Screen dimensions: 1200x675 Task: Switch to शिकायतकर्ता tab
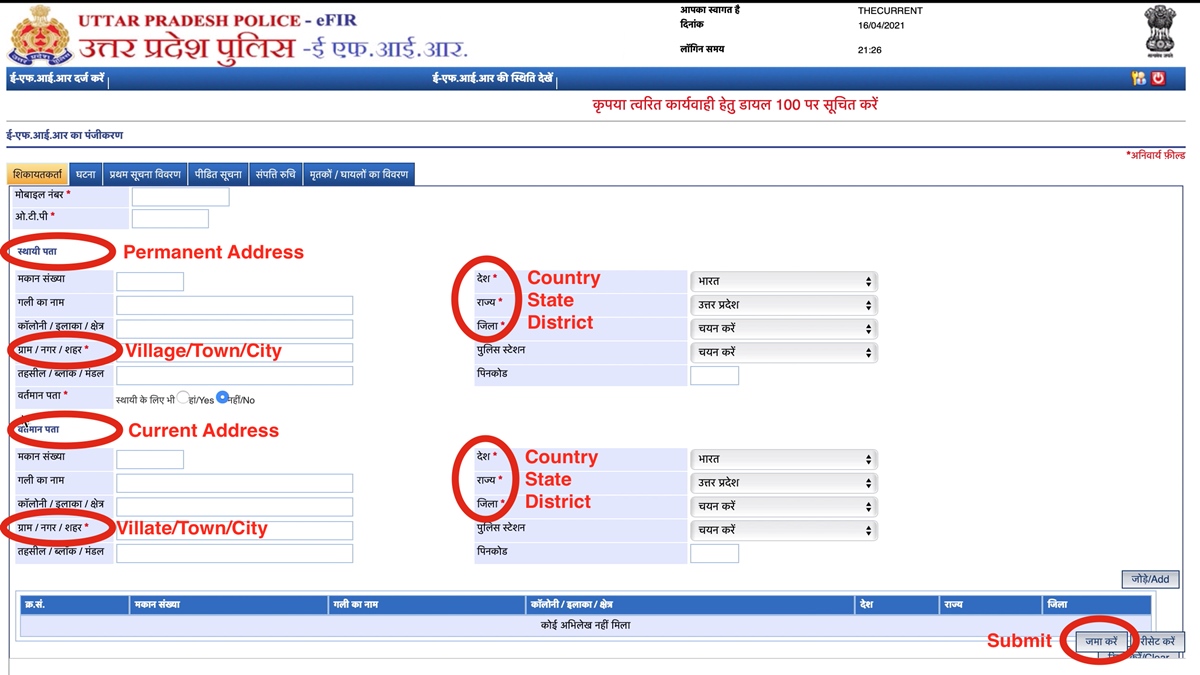[x=38, y=175]
